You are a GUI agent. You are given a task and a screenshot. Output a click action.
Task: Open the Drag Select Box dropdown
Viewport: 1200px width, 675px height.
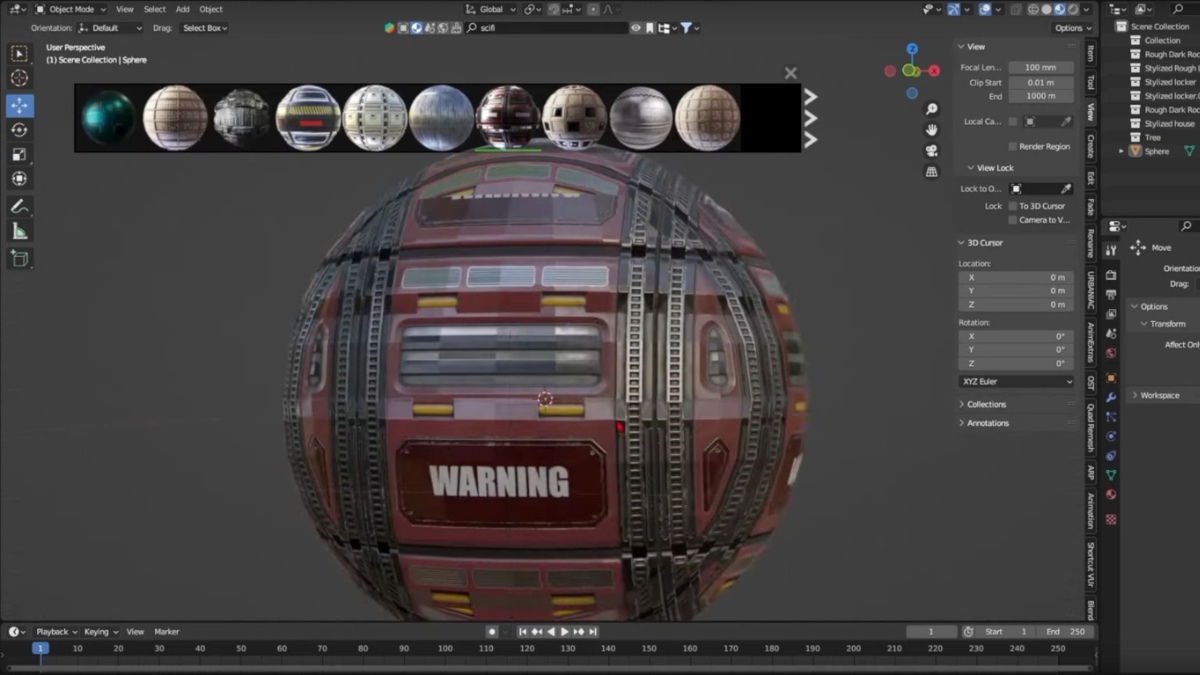pos(205,28)
